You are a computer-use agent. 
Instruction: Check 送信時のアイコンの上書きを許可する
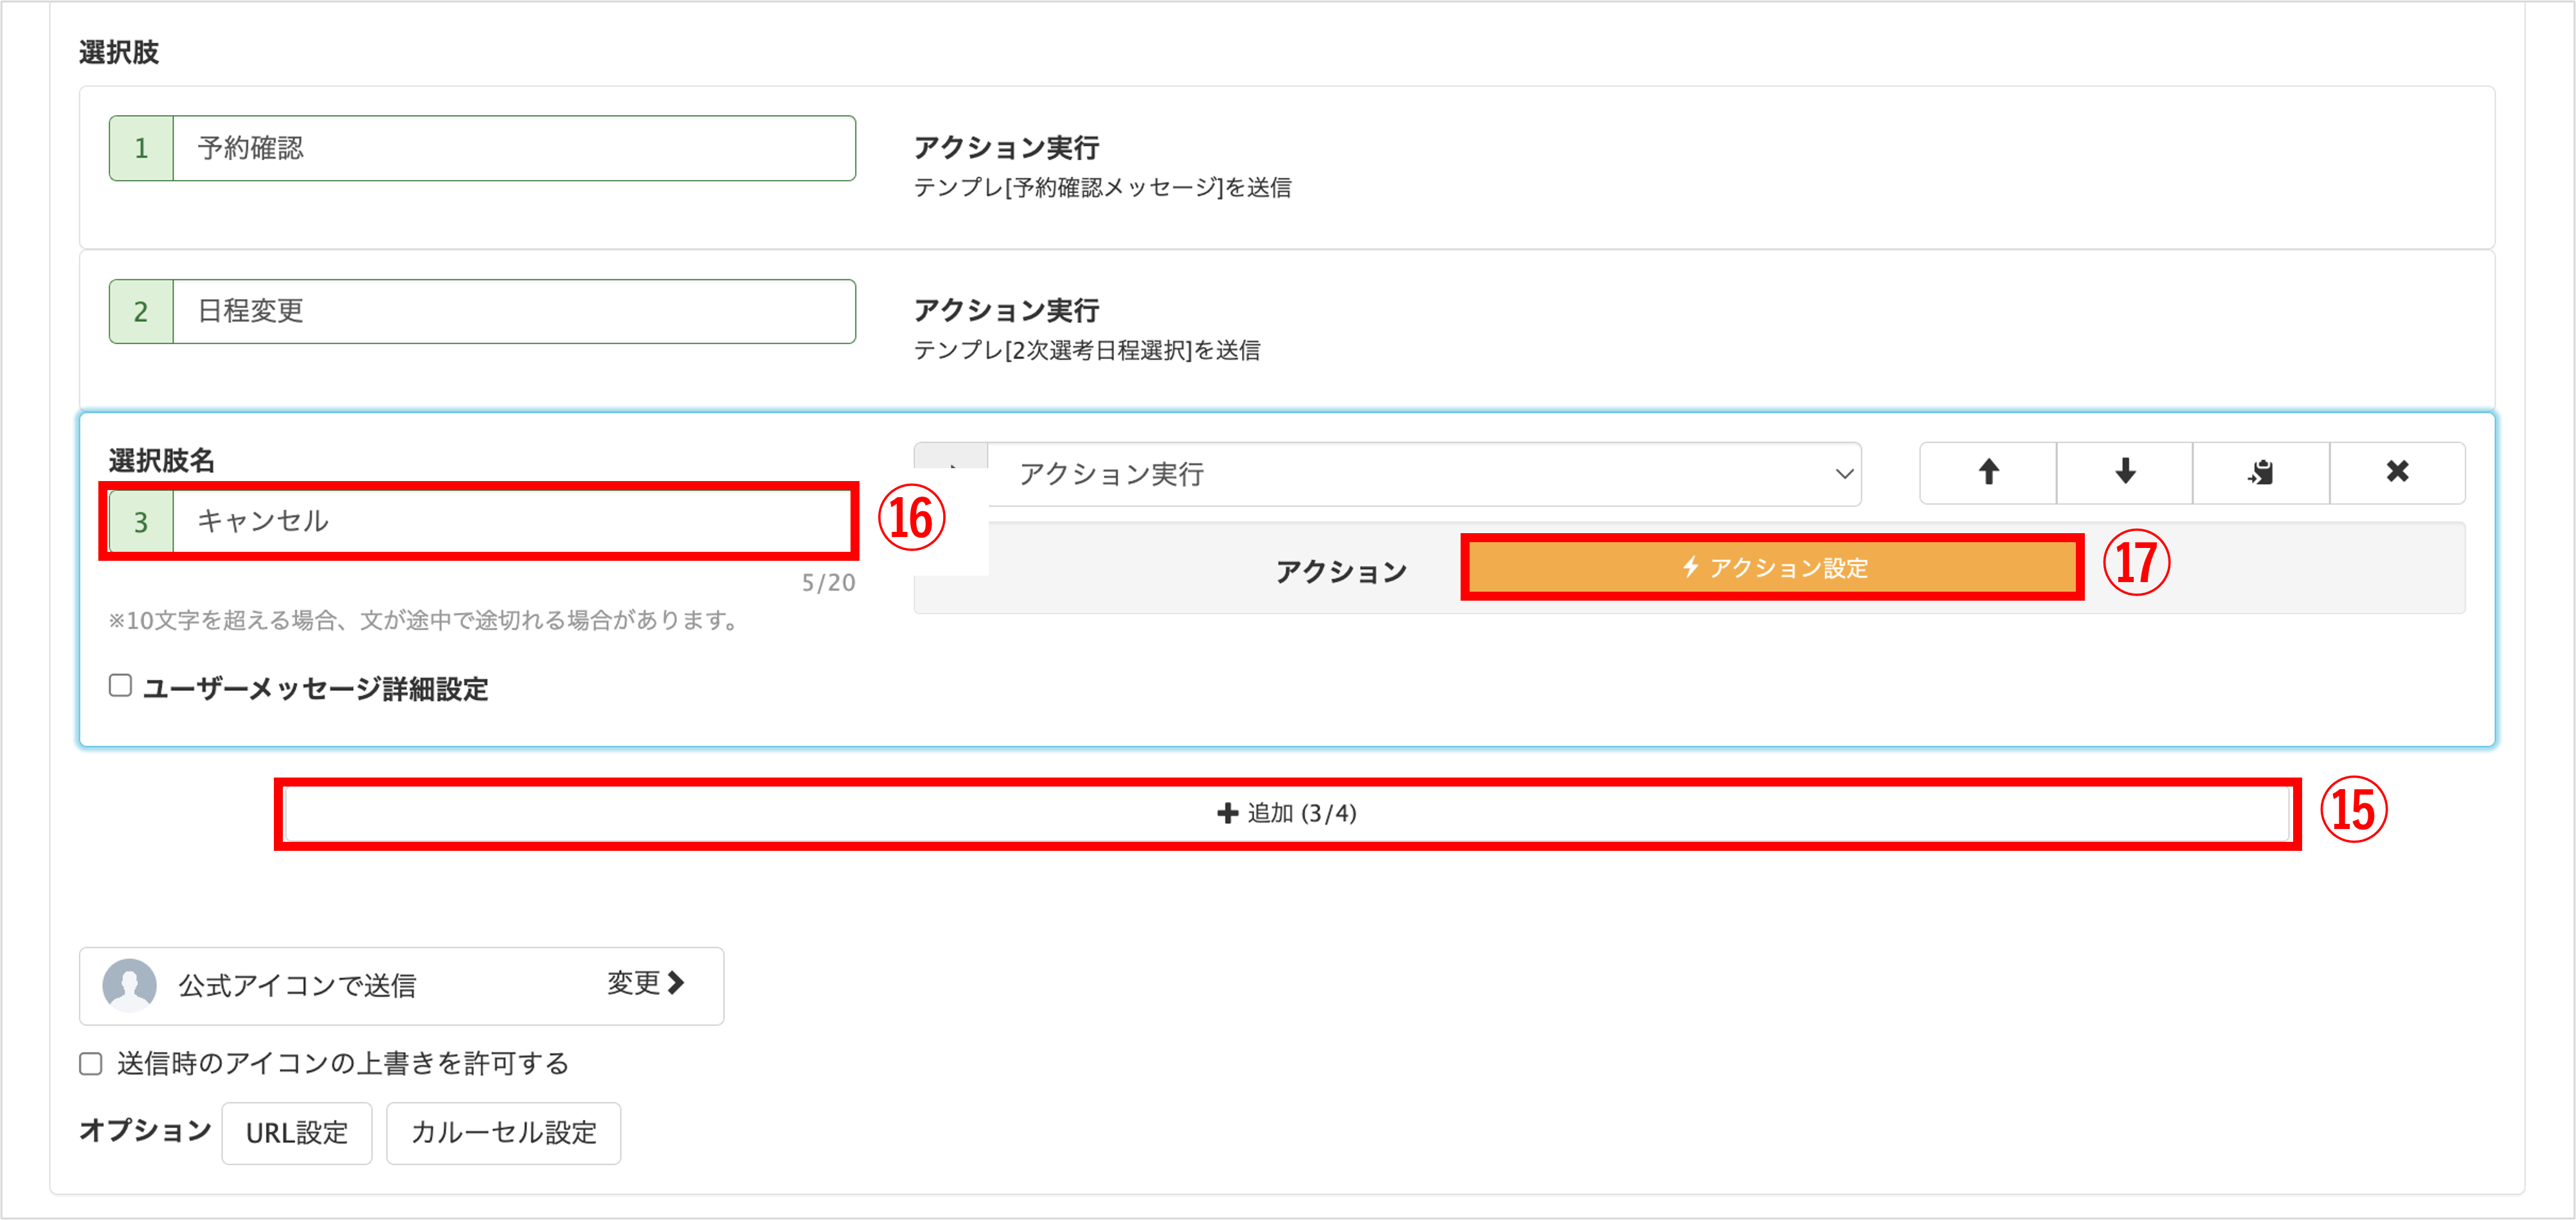pos(91,1064)
